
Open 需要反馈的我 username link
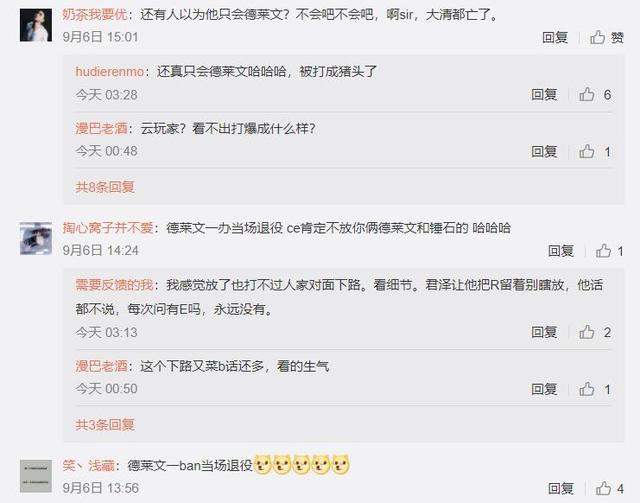click(x=114, y=285)
